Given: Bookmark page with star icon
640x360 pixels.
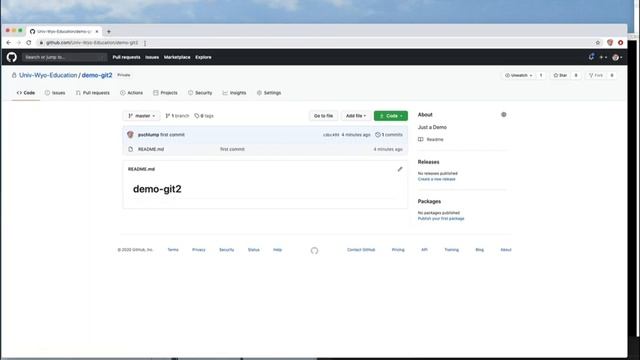Looking at the screenshot, I should [x=598, y=42].
